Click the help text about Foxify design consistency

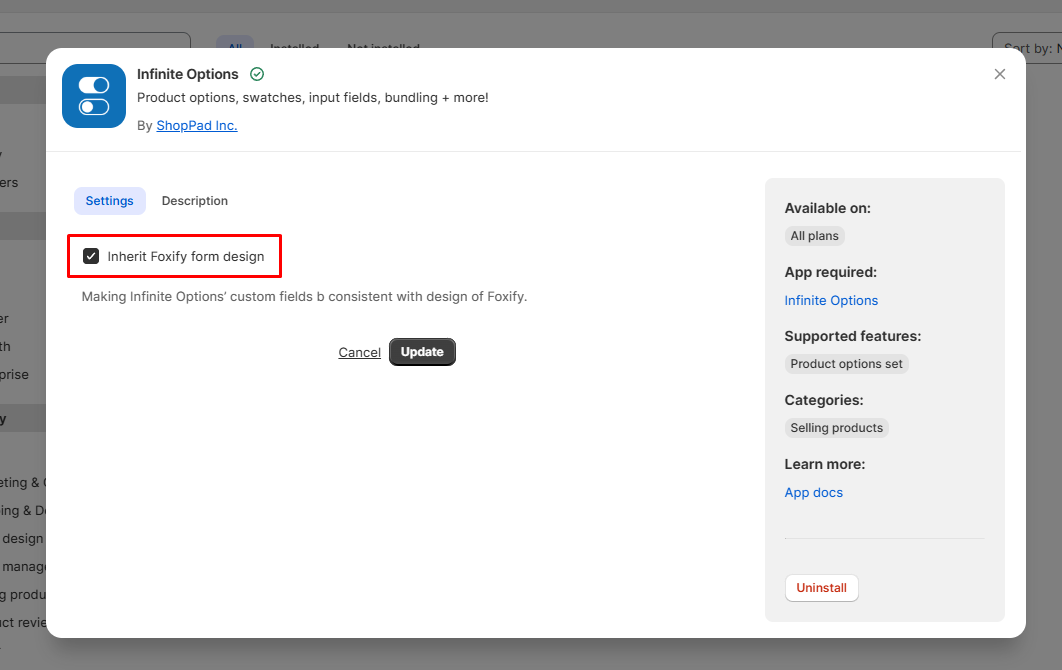pos(304,297)
